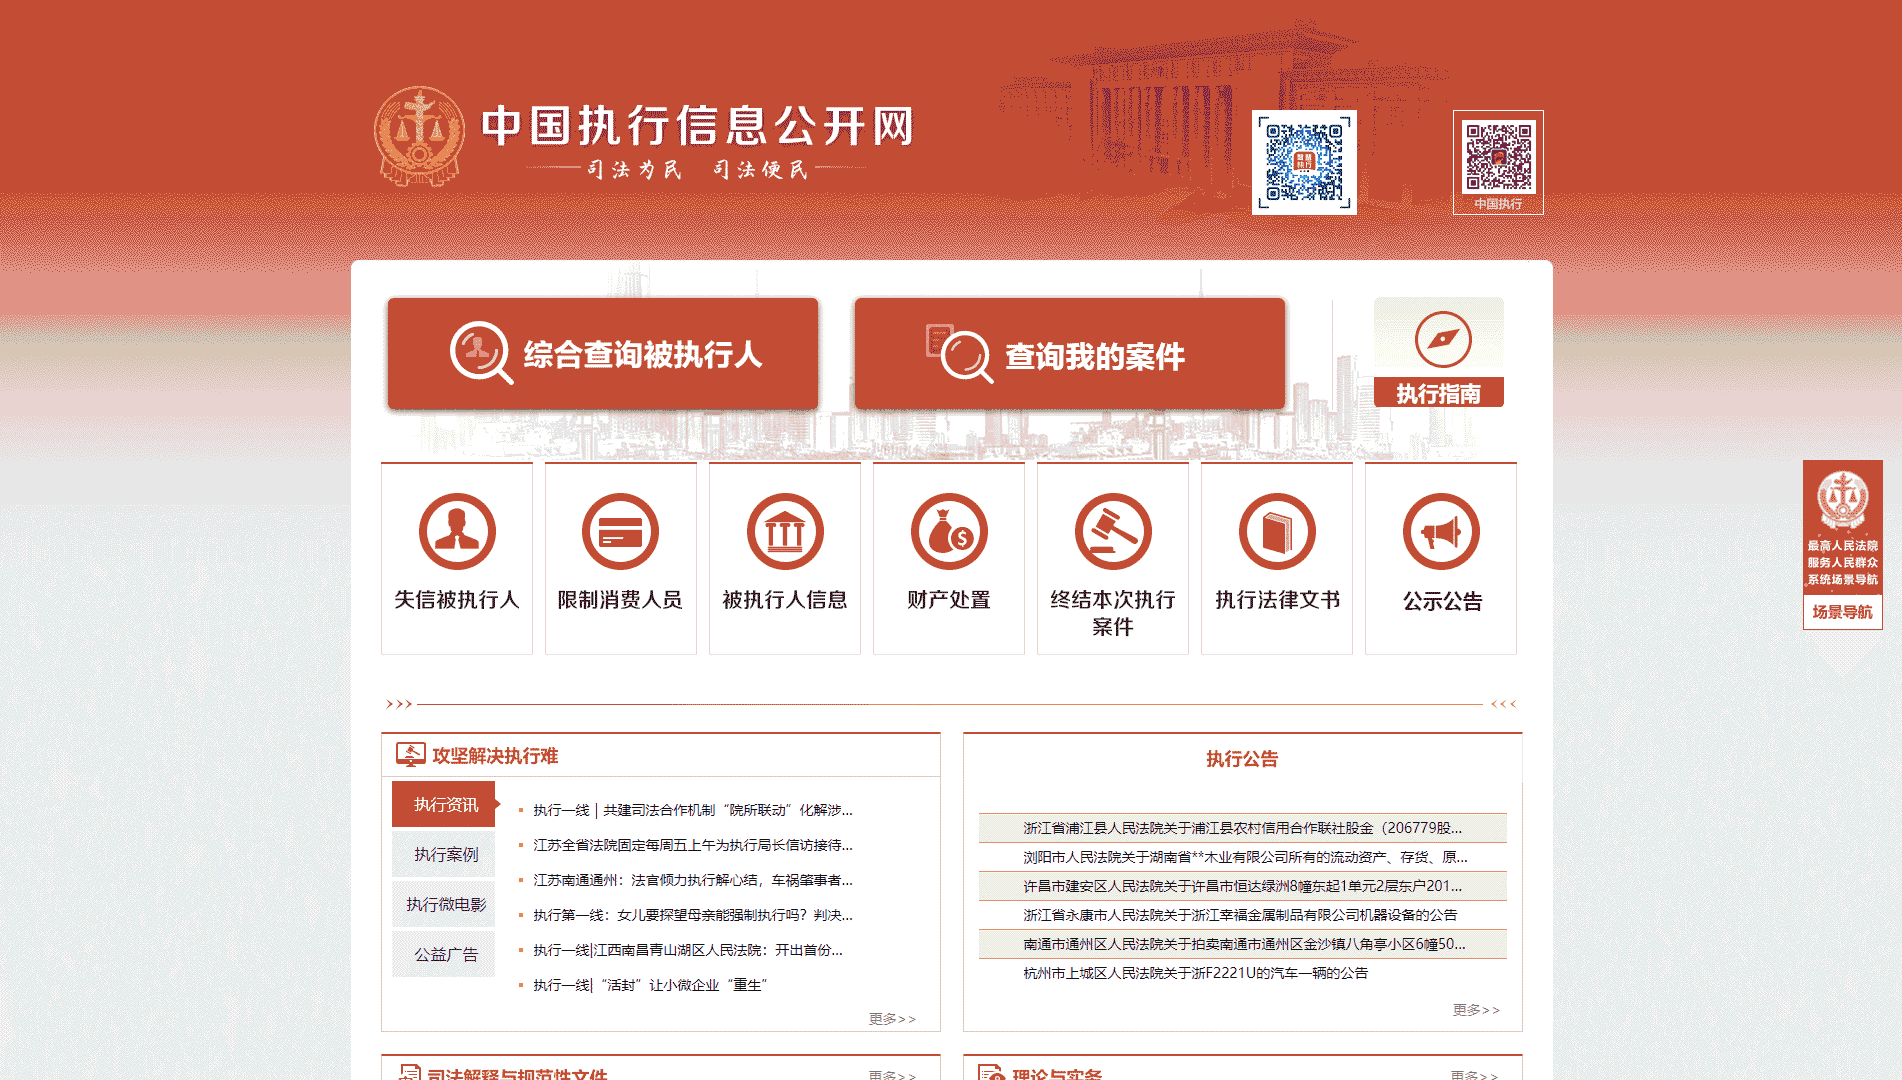Open article 共建司法合作机制 "院所联动"
Screen dimensions: 1902x1080
692,810
